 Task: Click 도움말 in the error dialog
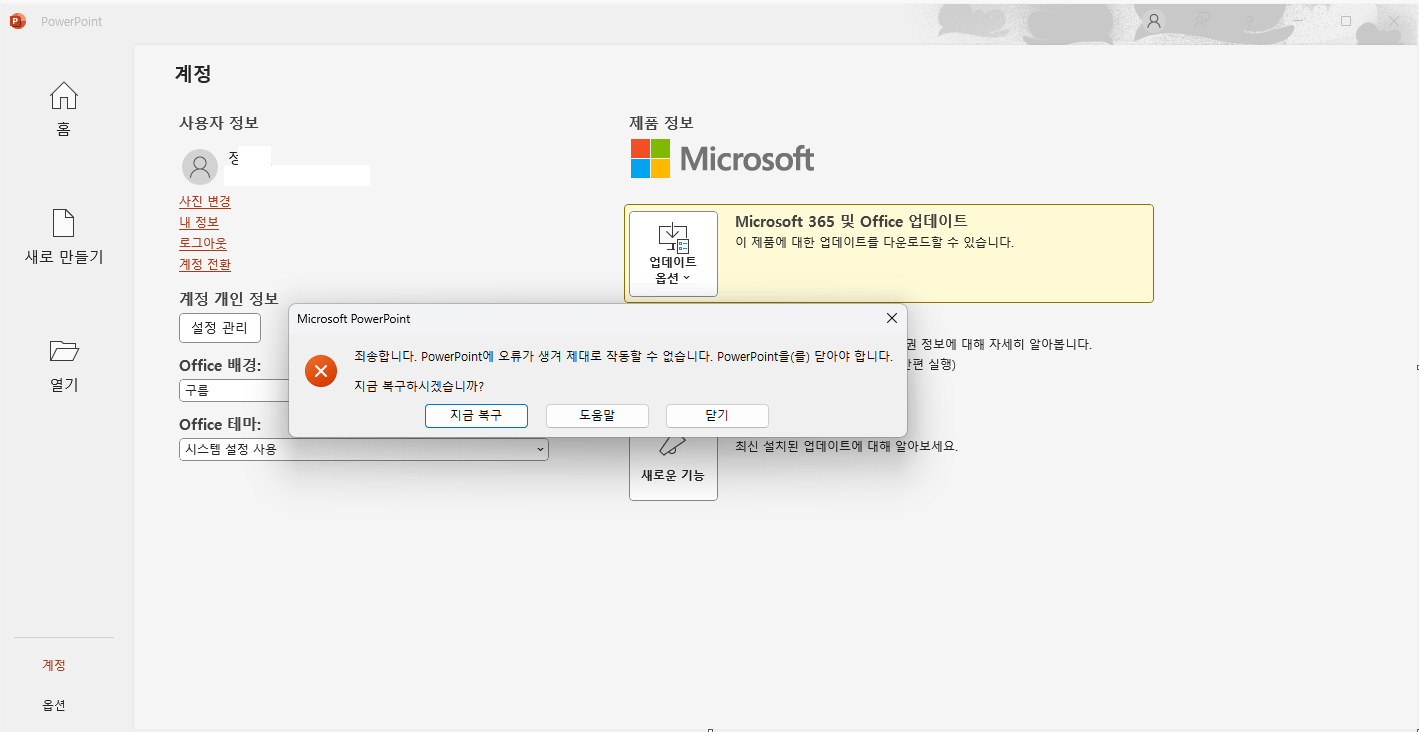pyautogui.click(x=597, y=416)
